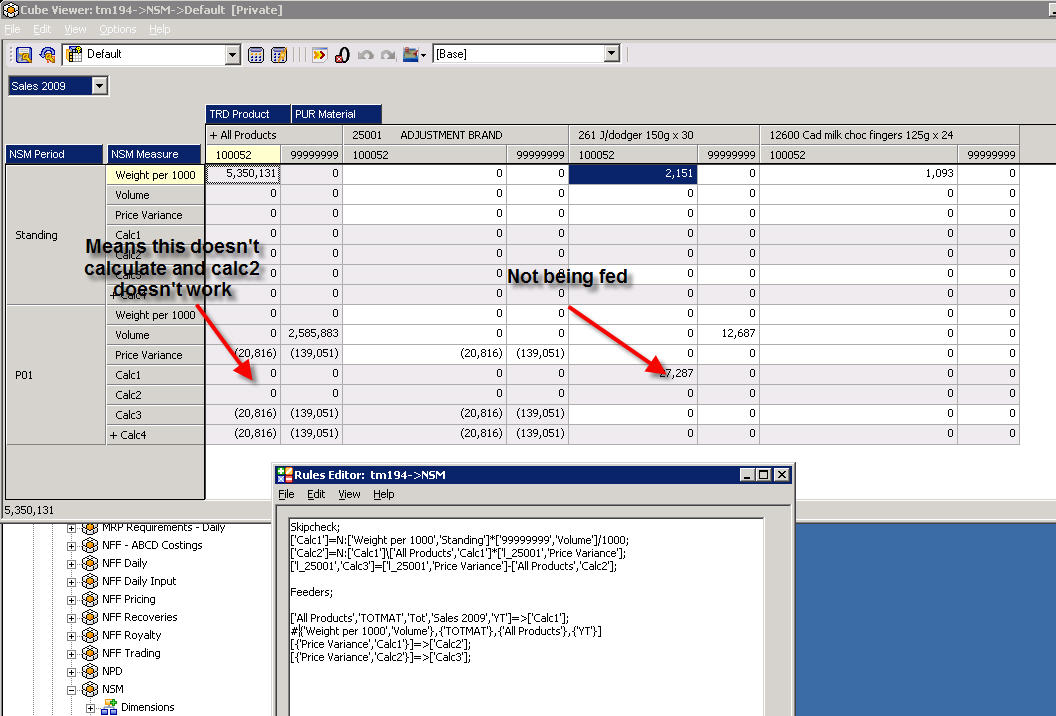Open the [Base] sandbox dropdown
The width and height of the screenshot is (1056, 716).
click(x=612, y=54)
